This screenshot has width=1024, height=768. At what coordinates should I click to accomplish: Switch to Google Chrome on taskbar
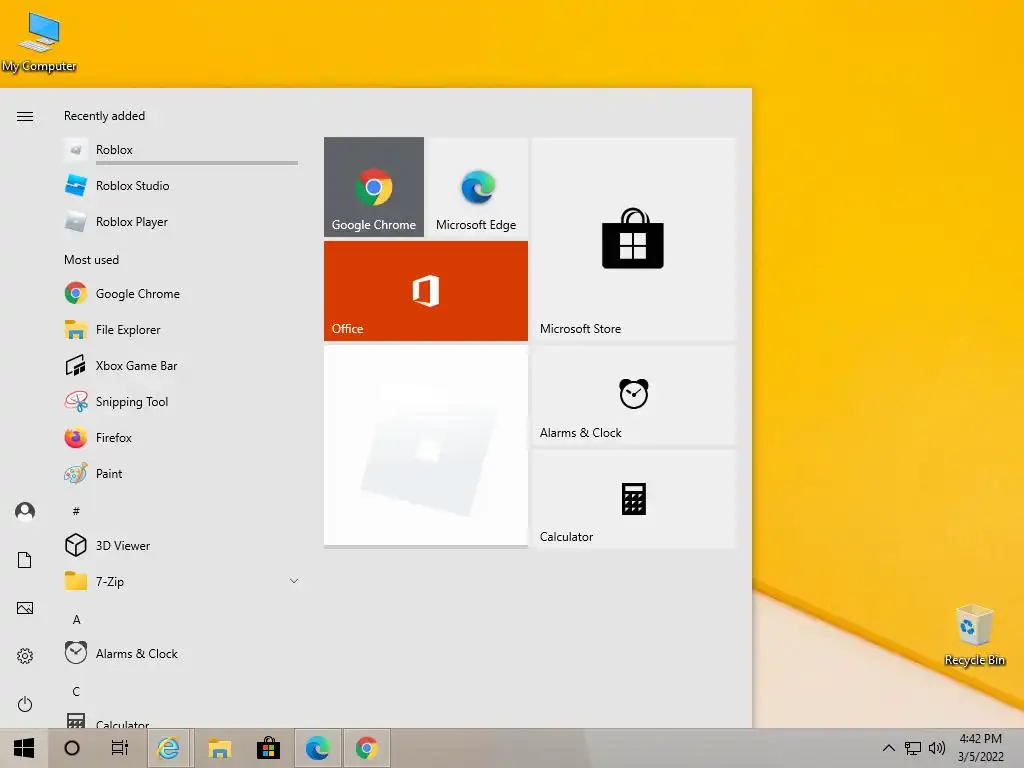tap(366, 748)
